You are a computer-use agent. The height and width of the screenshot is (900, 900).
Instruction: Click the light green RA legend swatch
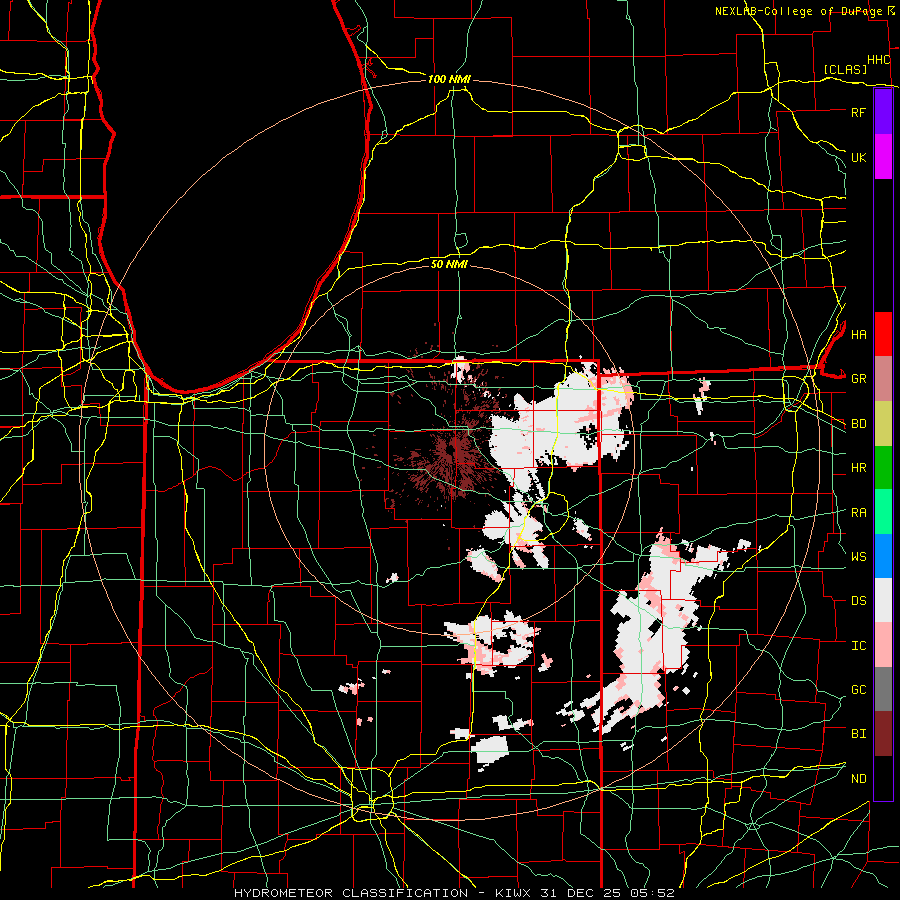coord(883,512)
